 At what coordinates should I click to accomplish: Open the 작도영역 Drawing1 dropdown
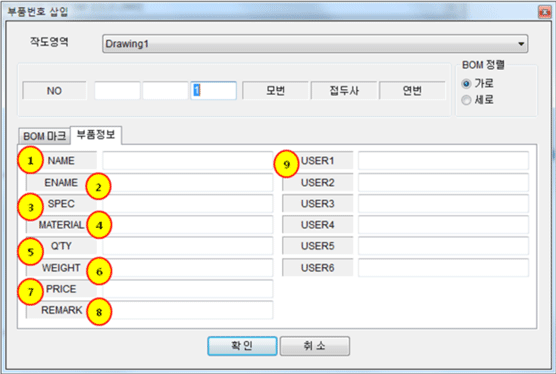tap(315, 44)
